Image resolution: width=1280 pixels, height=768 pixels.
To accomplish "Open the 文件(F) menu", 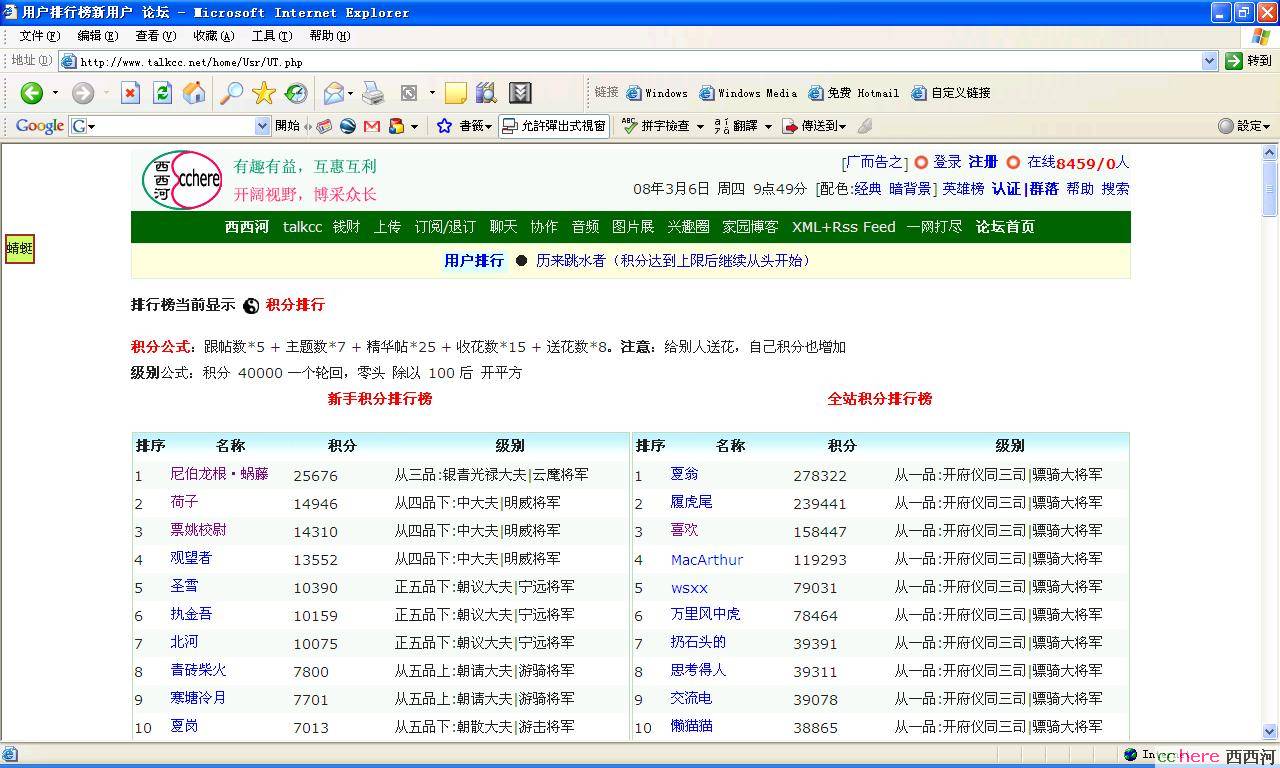I will 40,36.
